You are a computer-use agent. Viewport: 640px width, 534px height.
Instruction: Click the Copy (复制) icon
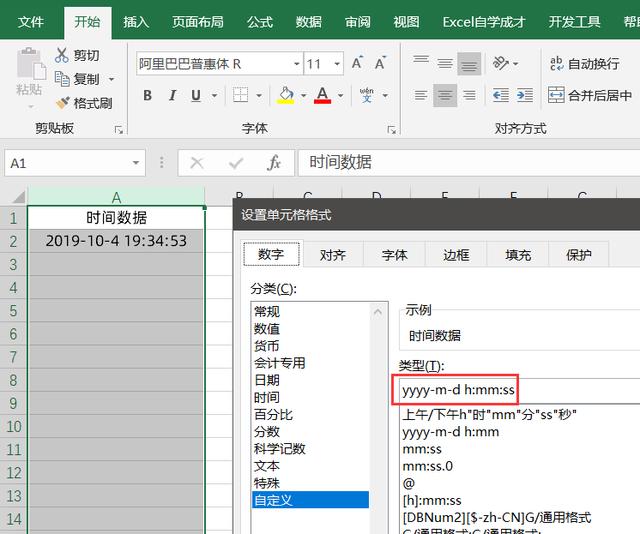62,79
